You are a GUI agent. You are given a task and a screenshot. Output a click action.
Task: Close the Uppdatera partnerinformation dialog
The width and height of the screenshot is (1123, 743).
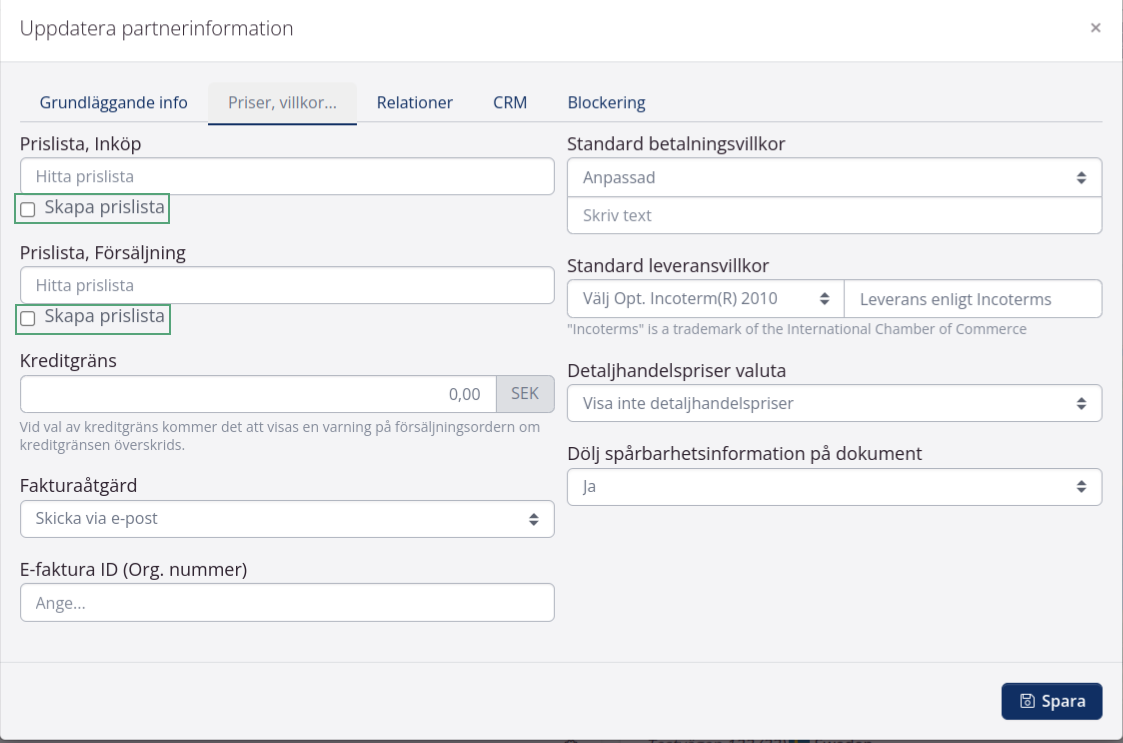click(x=1095, y=28)
